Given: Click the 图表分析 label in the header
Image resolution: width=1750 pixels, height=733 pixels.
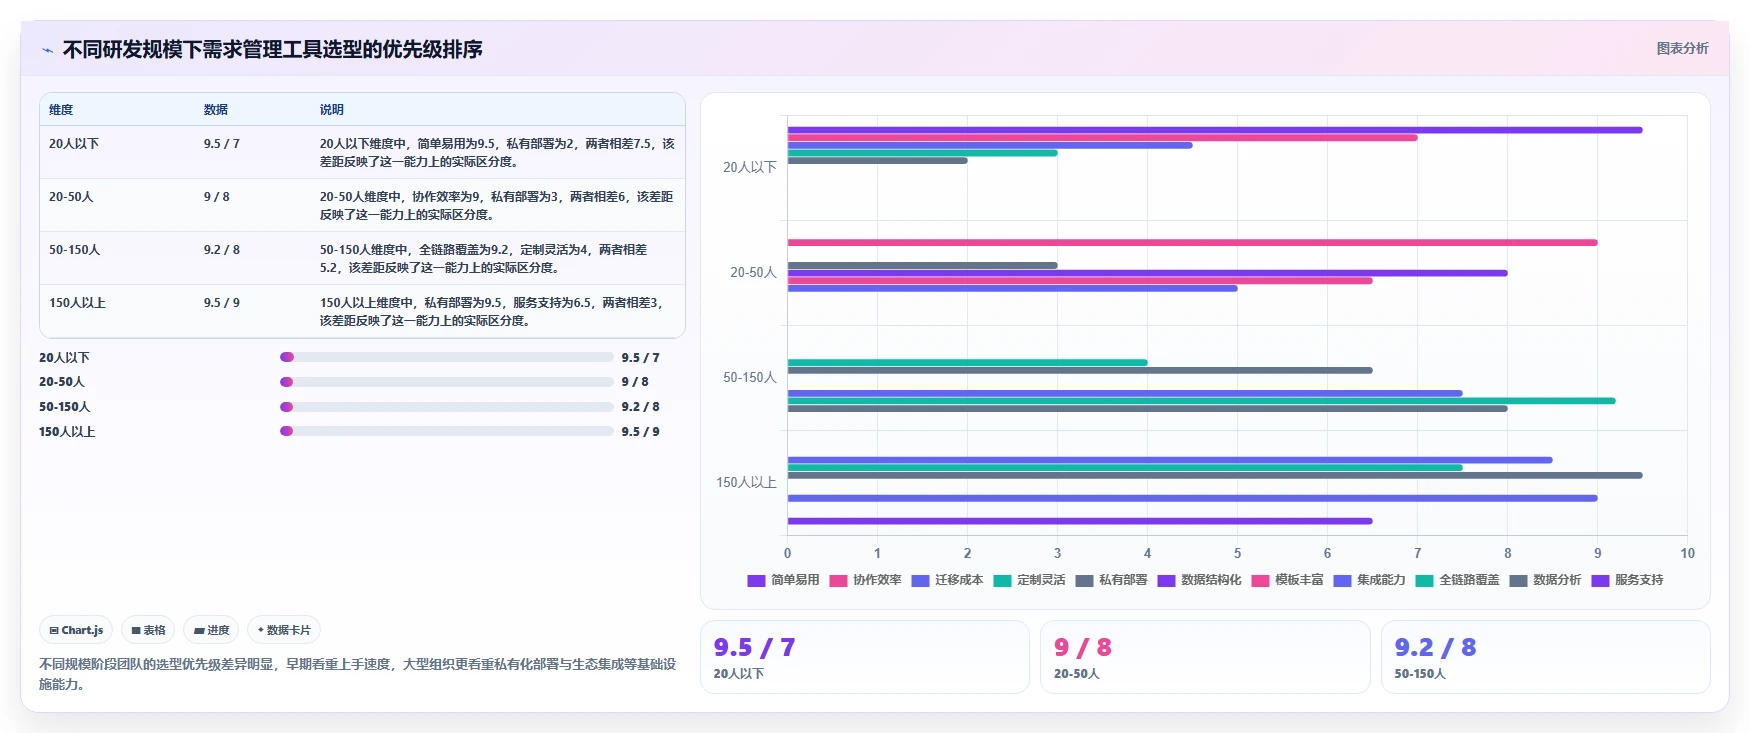Looking at the screenshot, I should [1682, 48].
